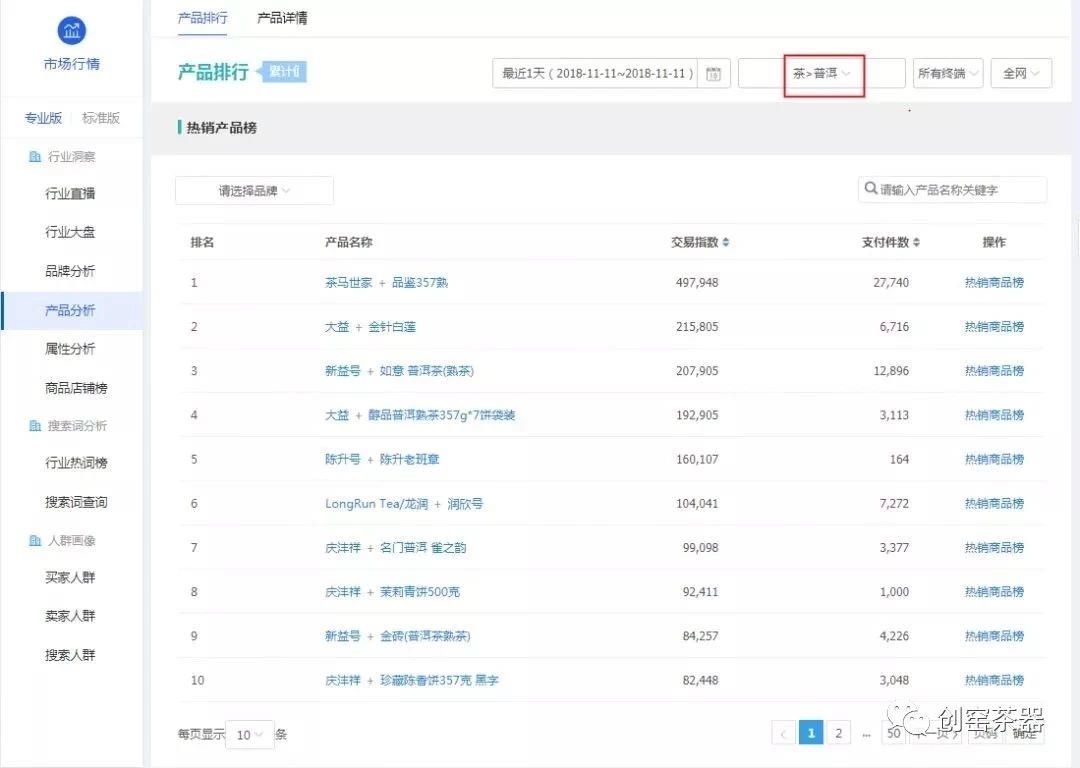Expand the 全网 dropdown

pos(1021,73)
